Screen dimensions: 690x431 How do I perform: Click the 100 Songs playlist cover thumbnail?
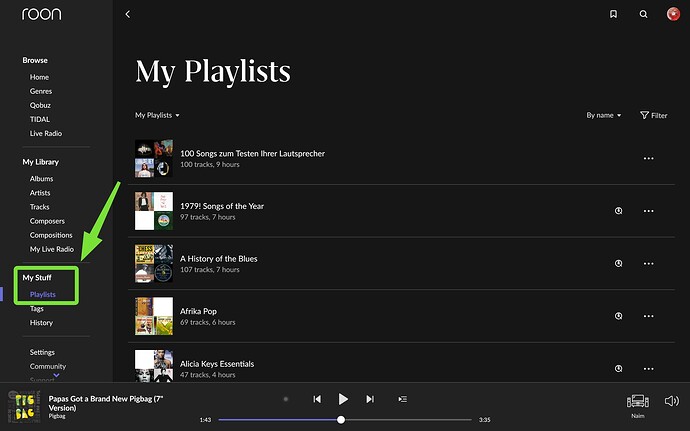154,158
